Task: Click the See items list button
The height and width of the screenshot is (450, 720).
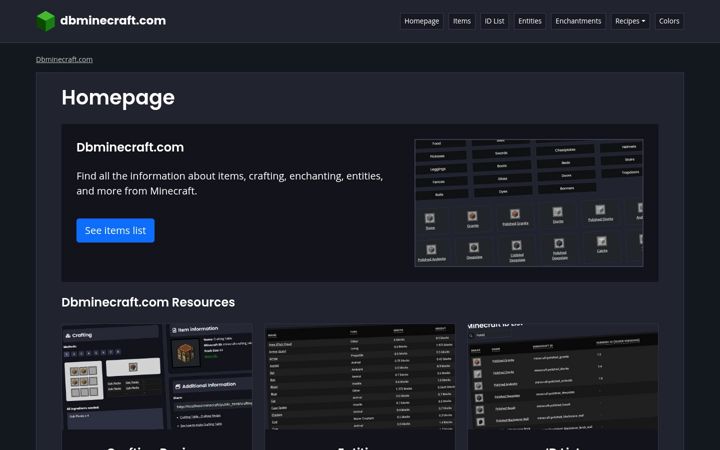Action: point(115,231)
